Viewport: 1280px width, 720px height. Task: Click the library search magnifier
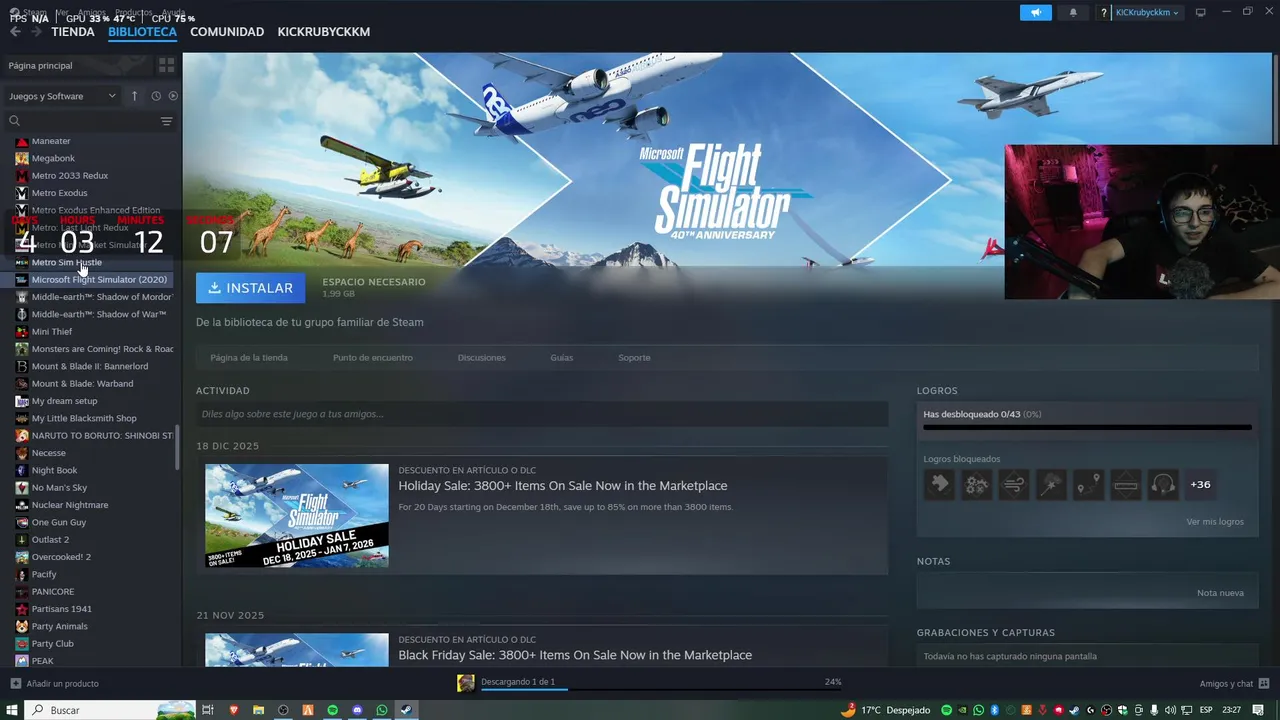[x=14, y=121]
